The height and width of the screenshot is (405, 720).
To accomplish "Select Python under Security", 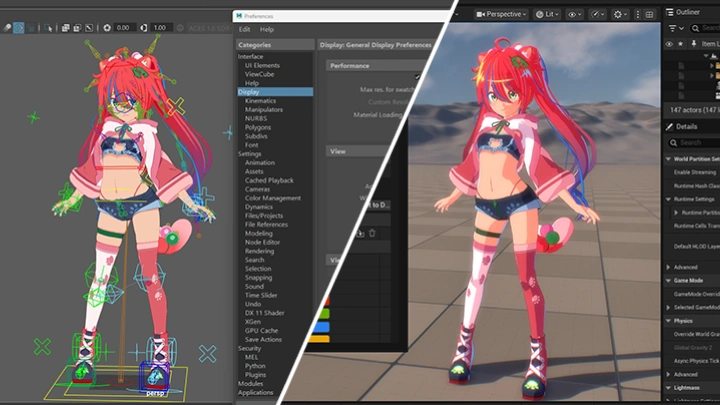I will pos(255,366).
